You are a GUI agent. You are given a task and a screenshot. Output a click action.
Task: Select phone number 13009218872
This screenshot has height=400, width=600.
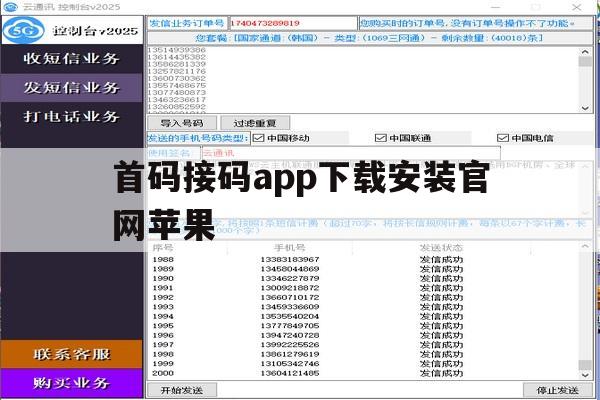[x=290, y=288]
